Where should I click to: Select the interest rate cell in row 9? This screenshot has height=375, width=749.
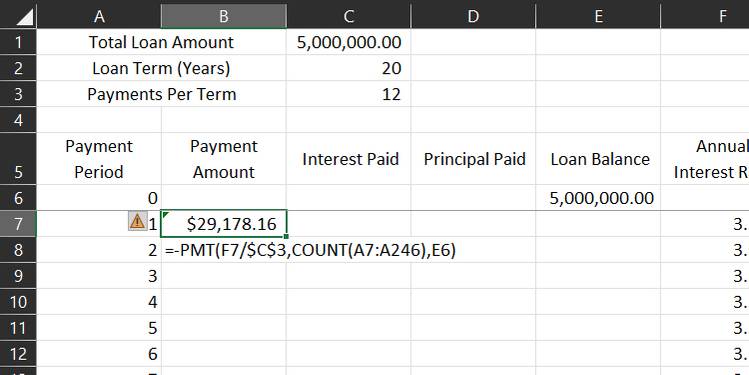point(705,276)
